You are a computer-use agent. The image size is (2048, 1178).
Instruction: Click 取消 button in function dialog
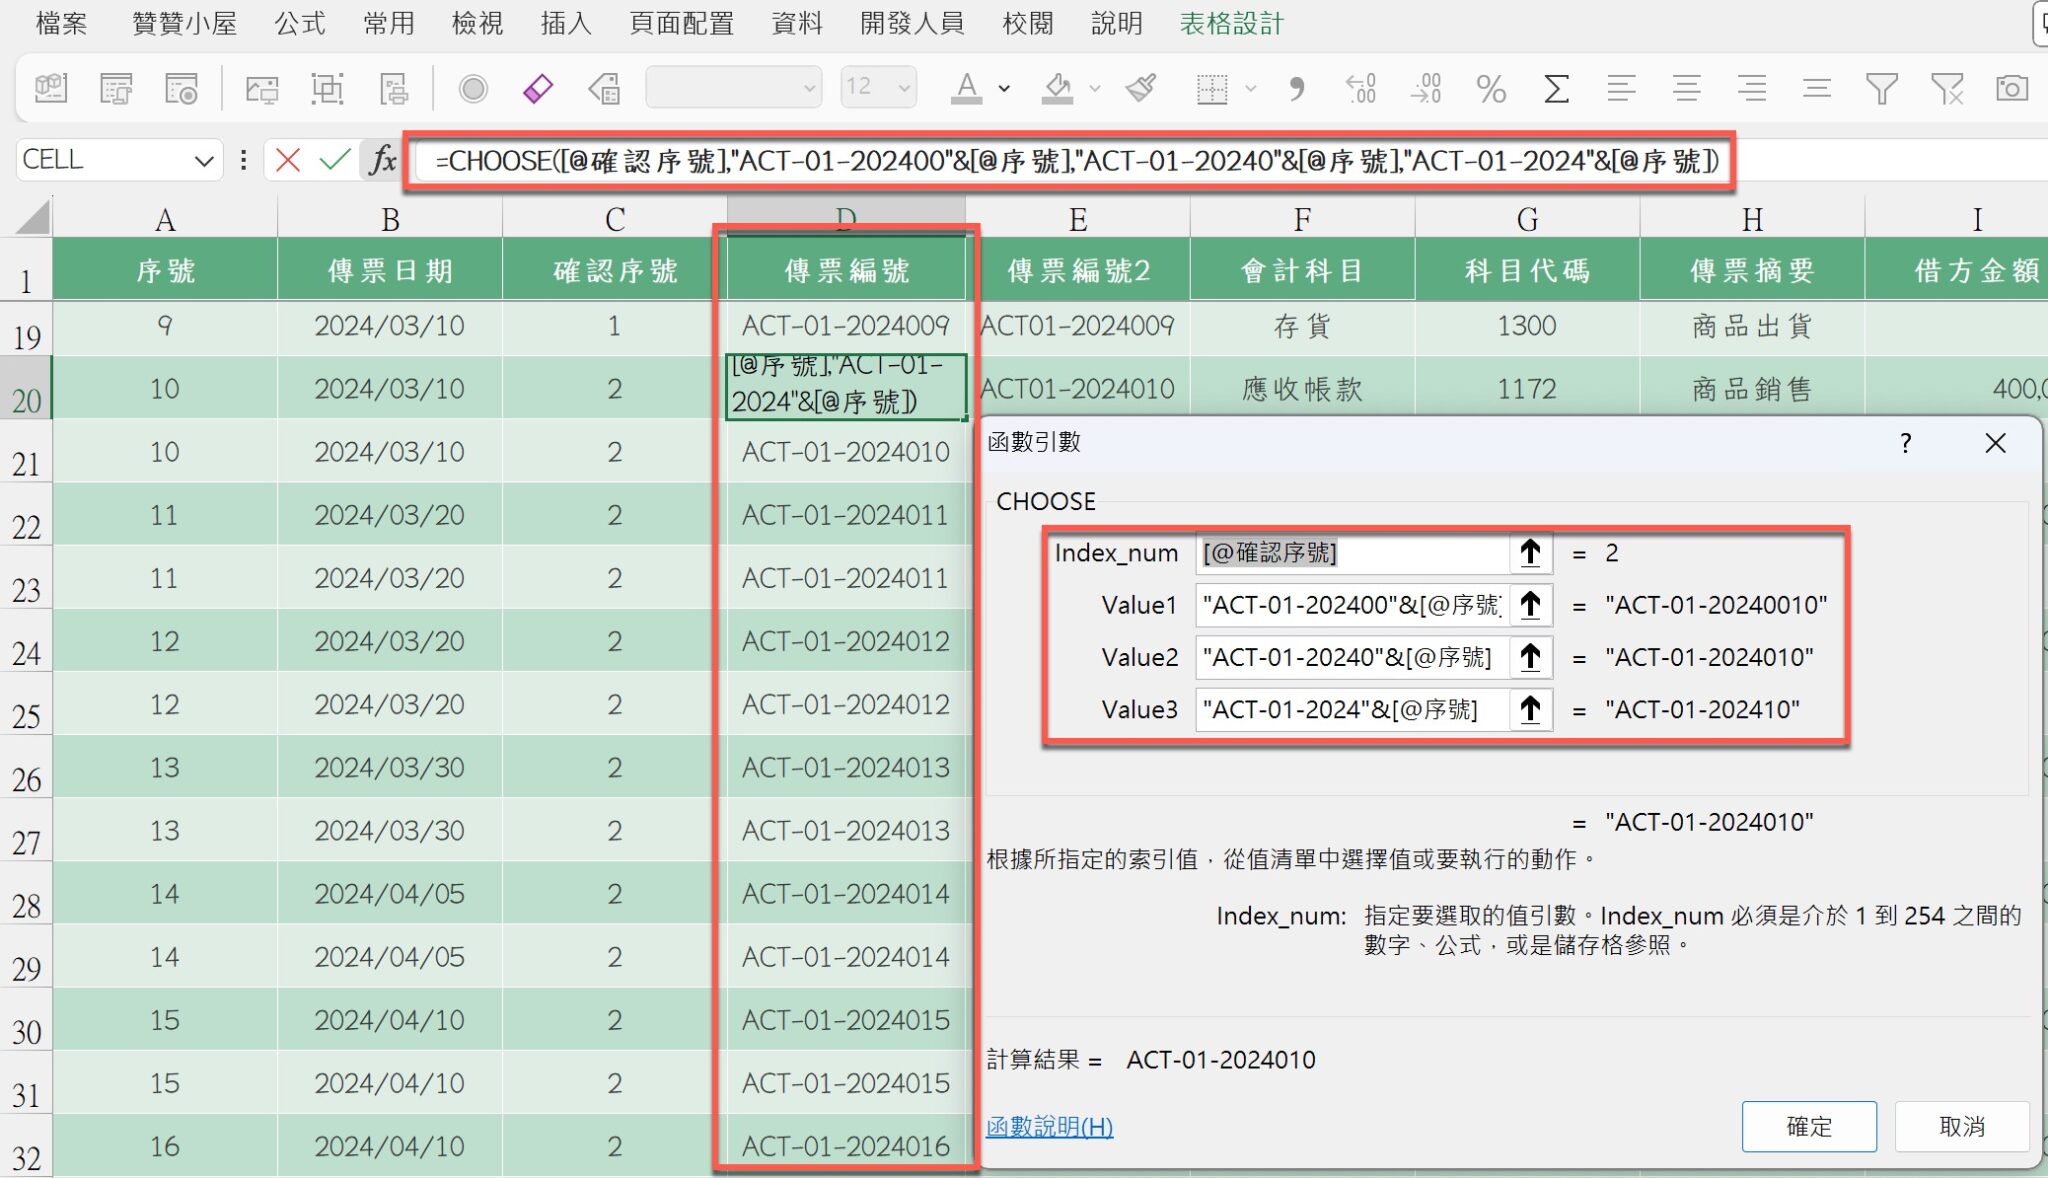pos(1962,1127)
